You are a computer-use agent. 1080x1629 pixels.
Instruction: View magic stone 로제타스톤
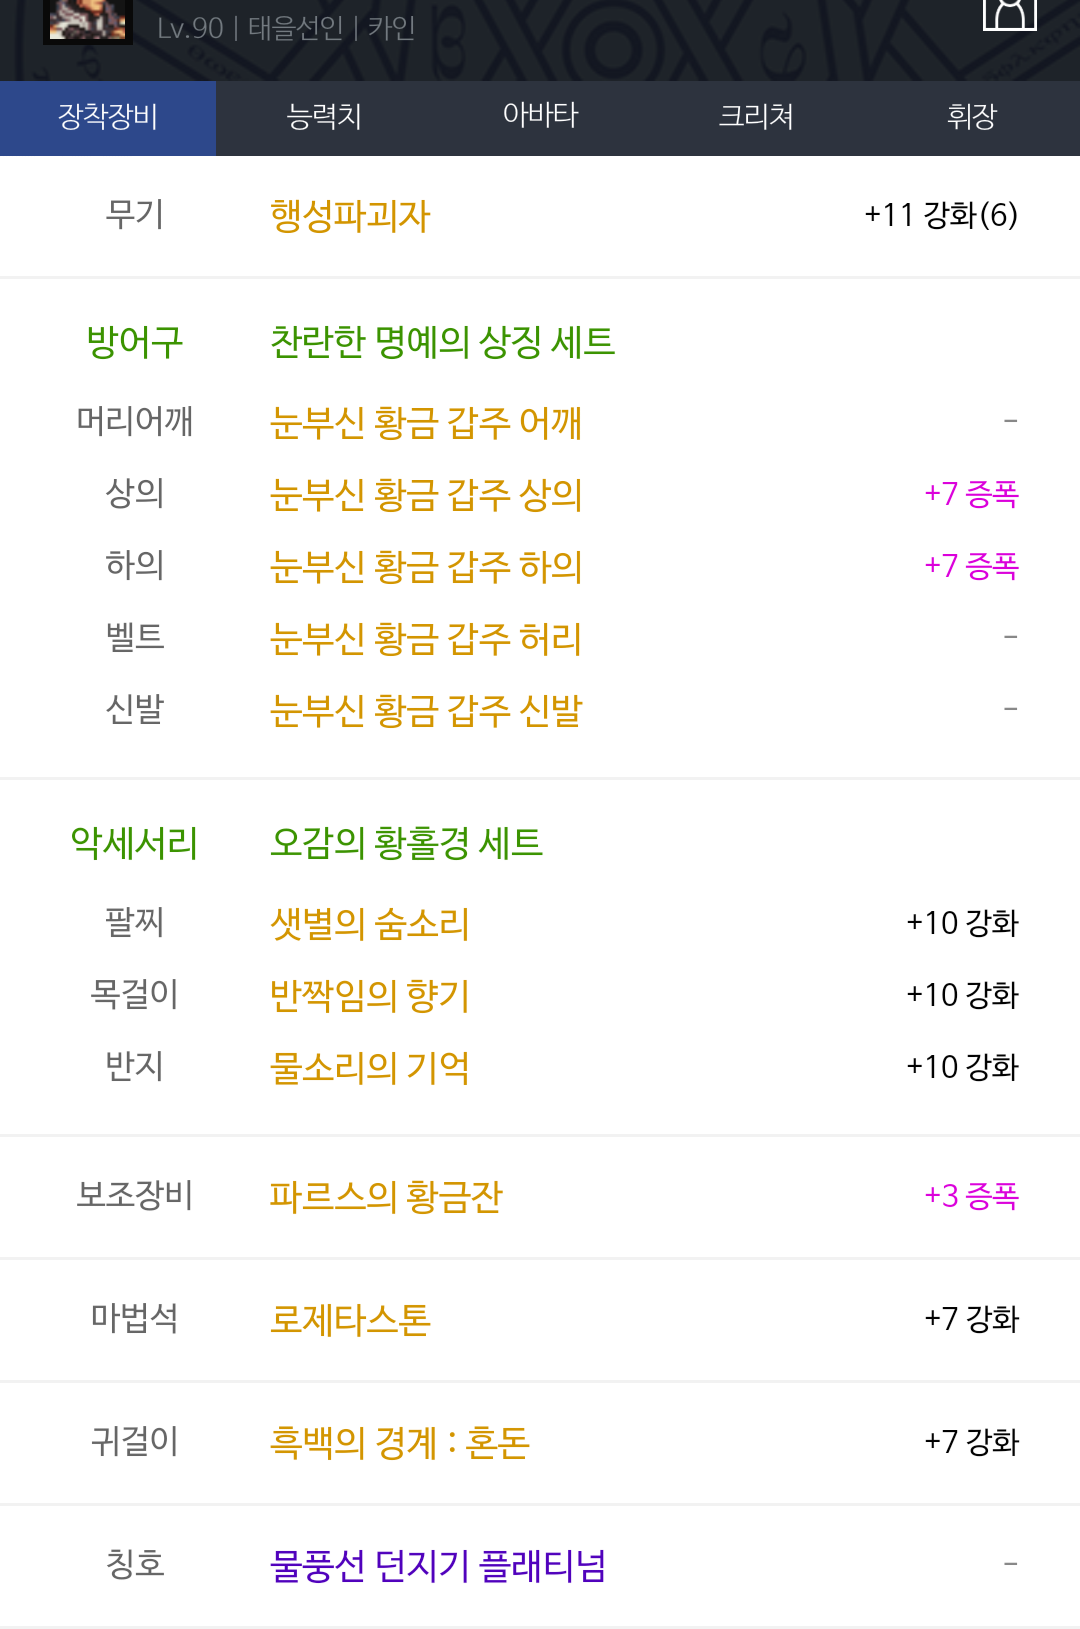pos(350,1320)
